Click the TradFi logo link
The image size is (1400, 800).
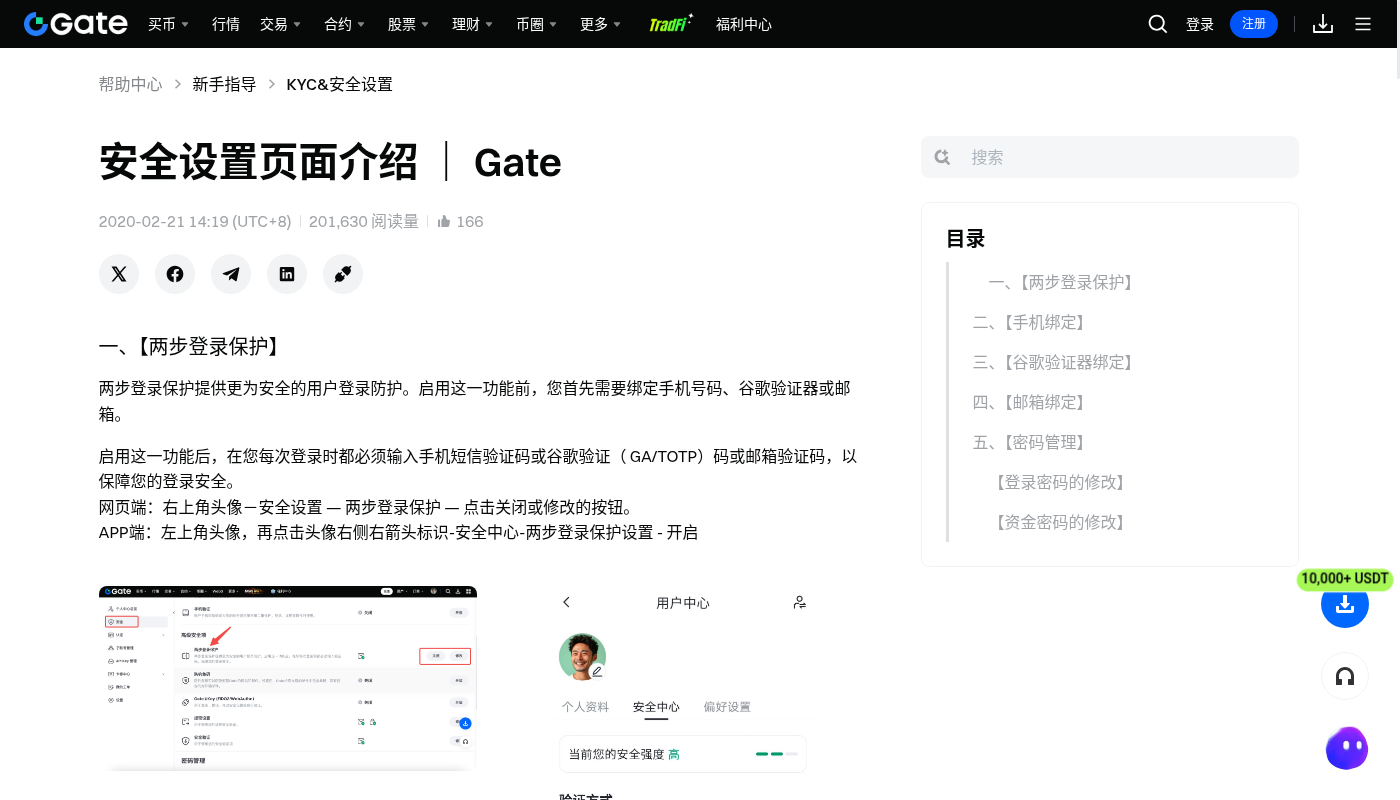pyautogui.click(x=671, y=24)
